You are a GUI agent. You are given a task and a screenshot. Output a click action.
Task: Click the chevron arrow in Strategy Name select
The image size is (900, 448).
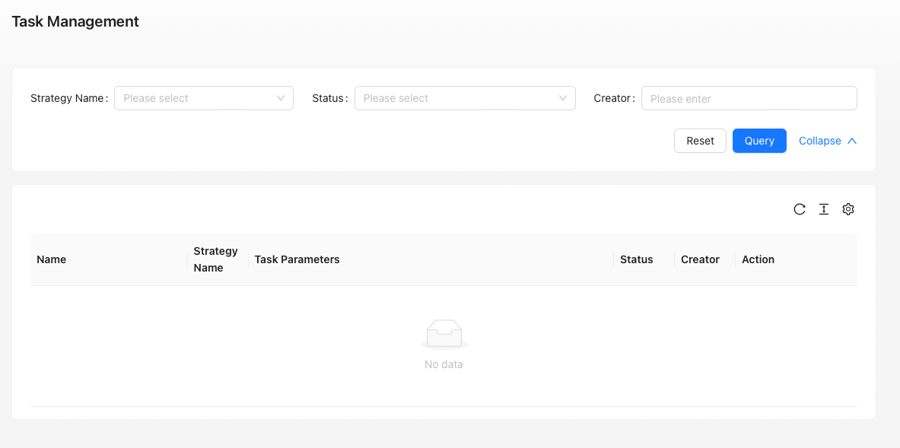point(281,98)
